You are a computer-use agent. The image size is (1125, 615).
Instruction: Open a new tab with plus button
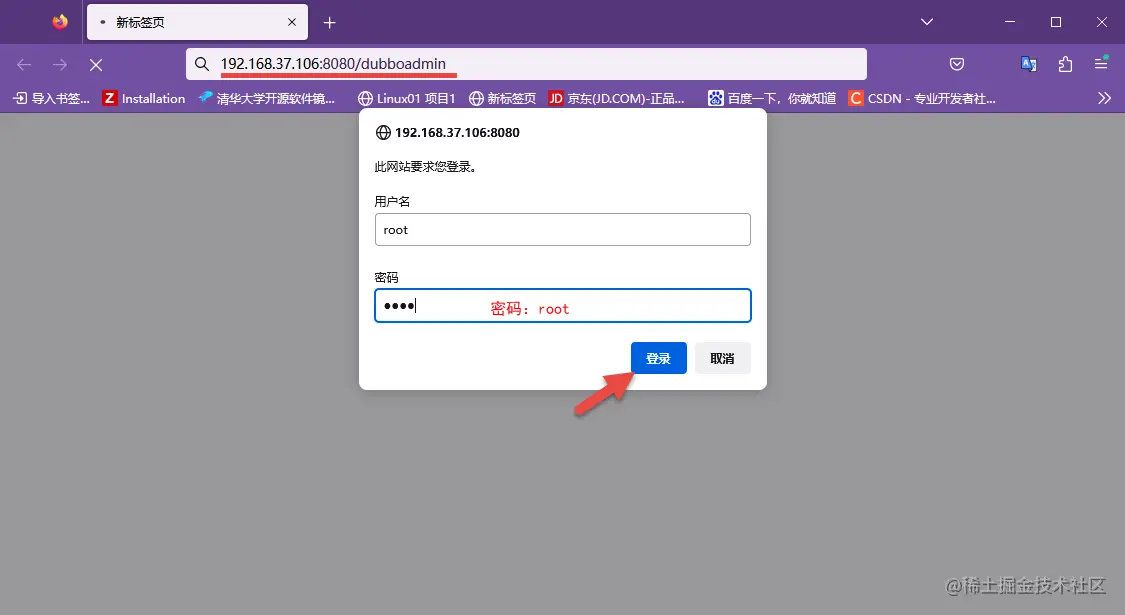pos(329,23)
